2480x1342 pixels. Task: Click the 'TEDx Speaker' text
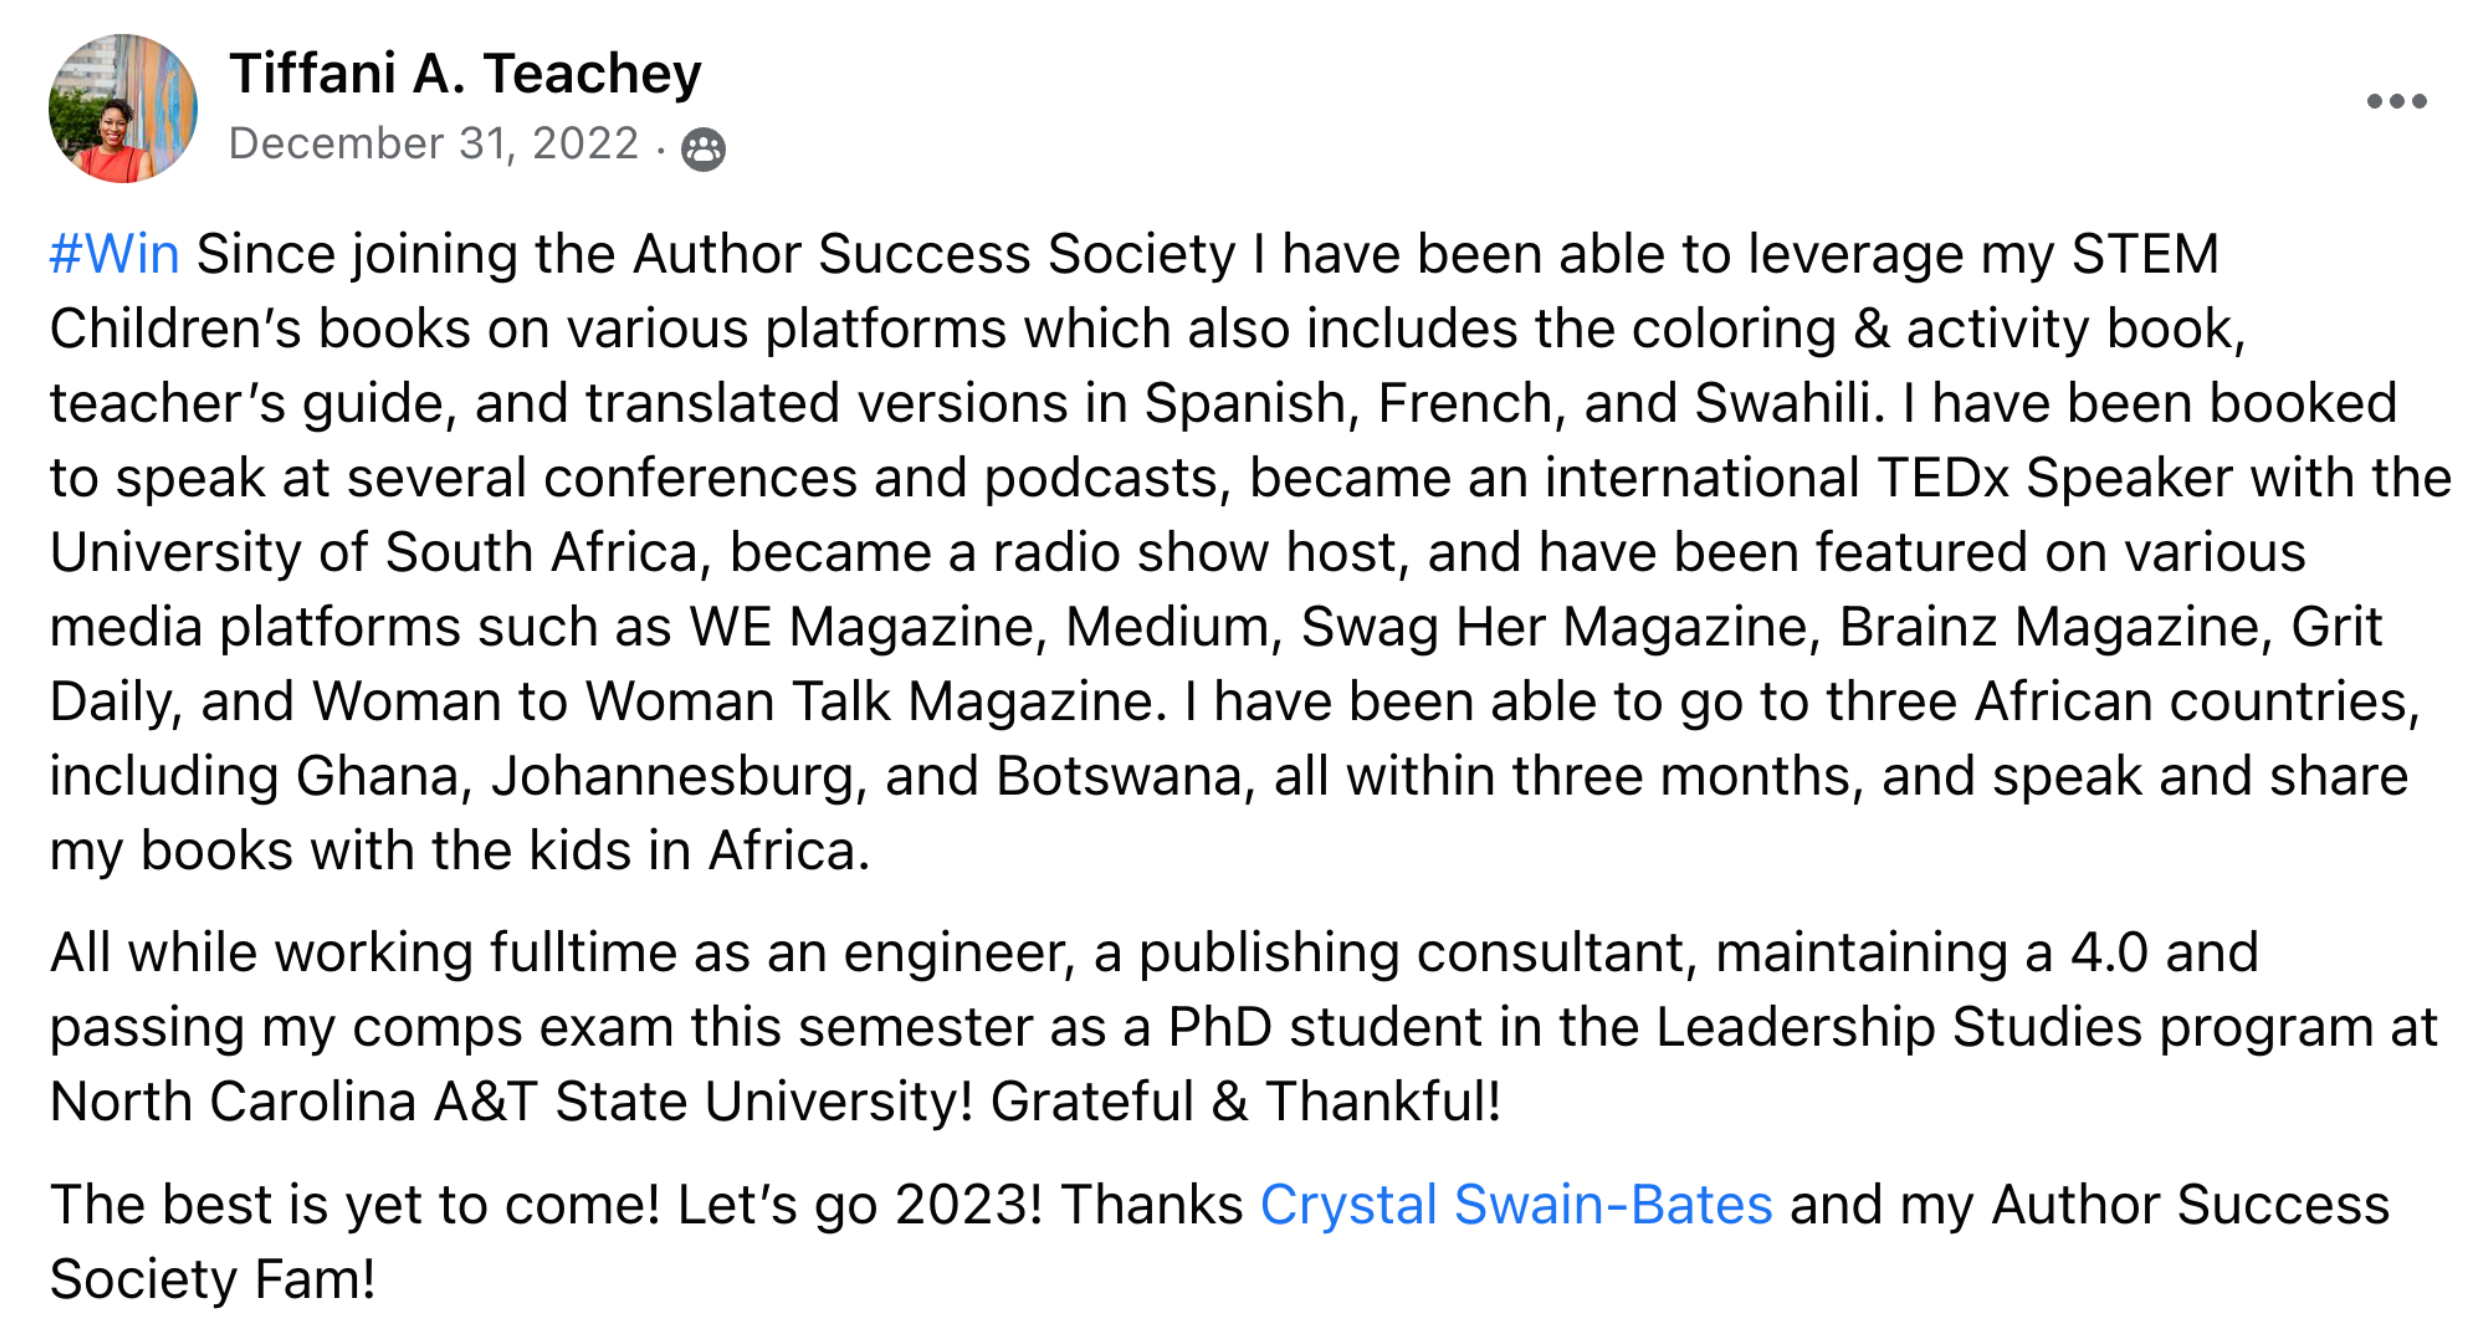(x=2054, y=477)
